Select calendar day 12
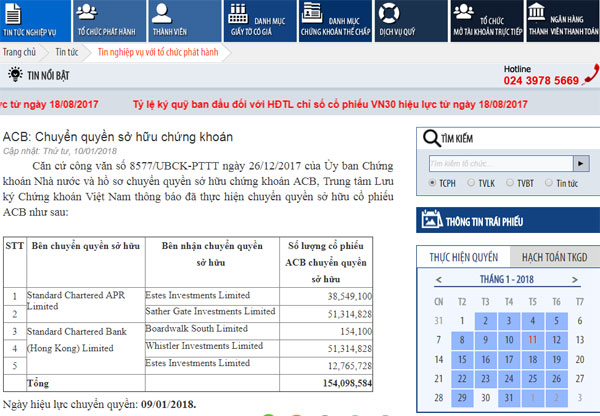This screenshot has width=600, height=416. [x=556, y=340]
